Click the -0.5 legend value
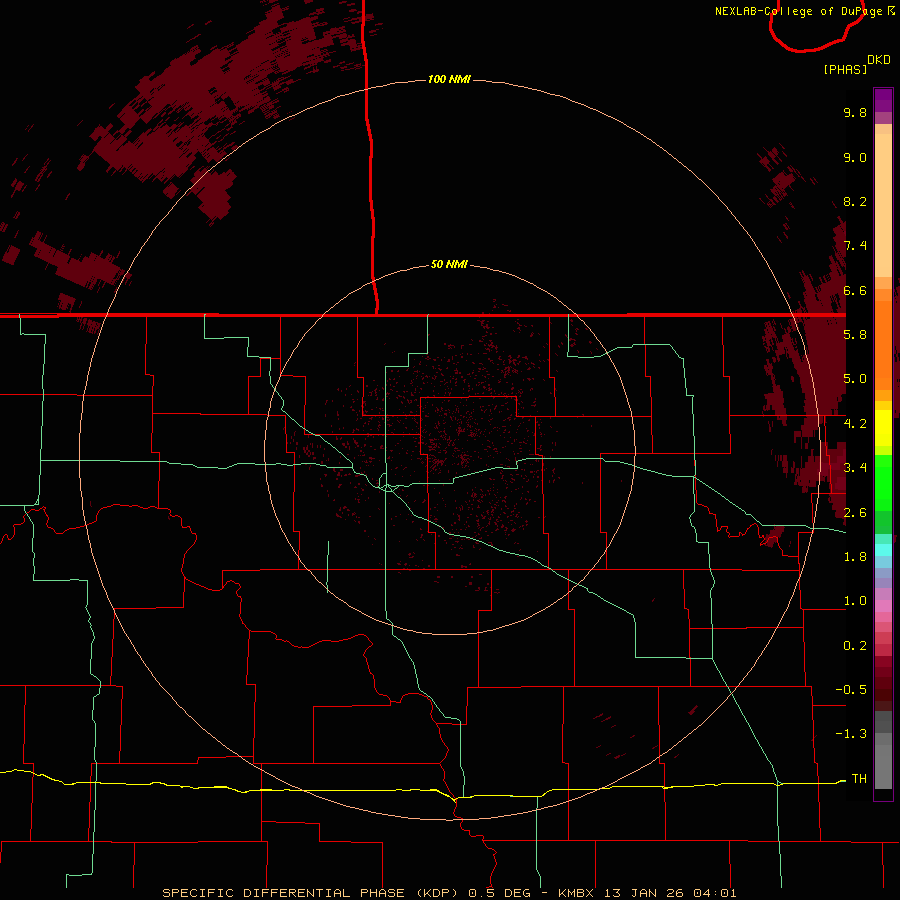Image resolution: width=900 pixels, height=900 pixels. 851,689
